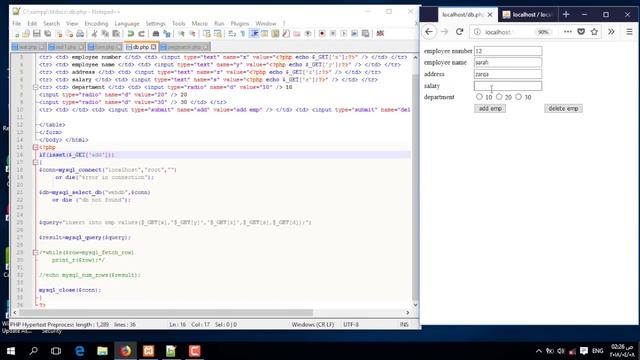Image resolution: width=640 pixels, height=360 pixels.
Task: Click the delete emp button
Action: tap(563, 109)
